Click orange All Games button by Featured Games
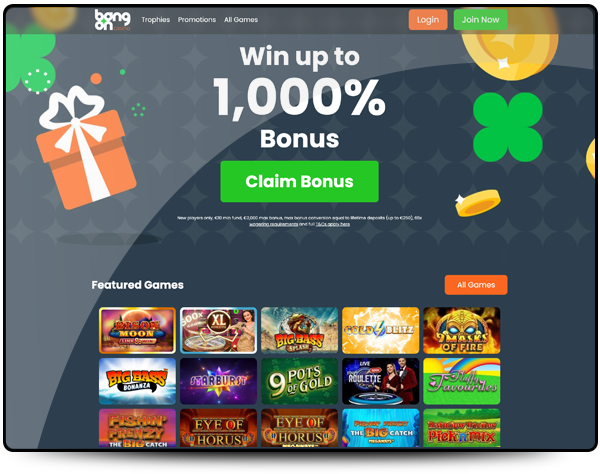600x474 pixels. tap(476, 285)
